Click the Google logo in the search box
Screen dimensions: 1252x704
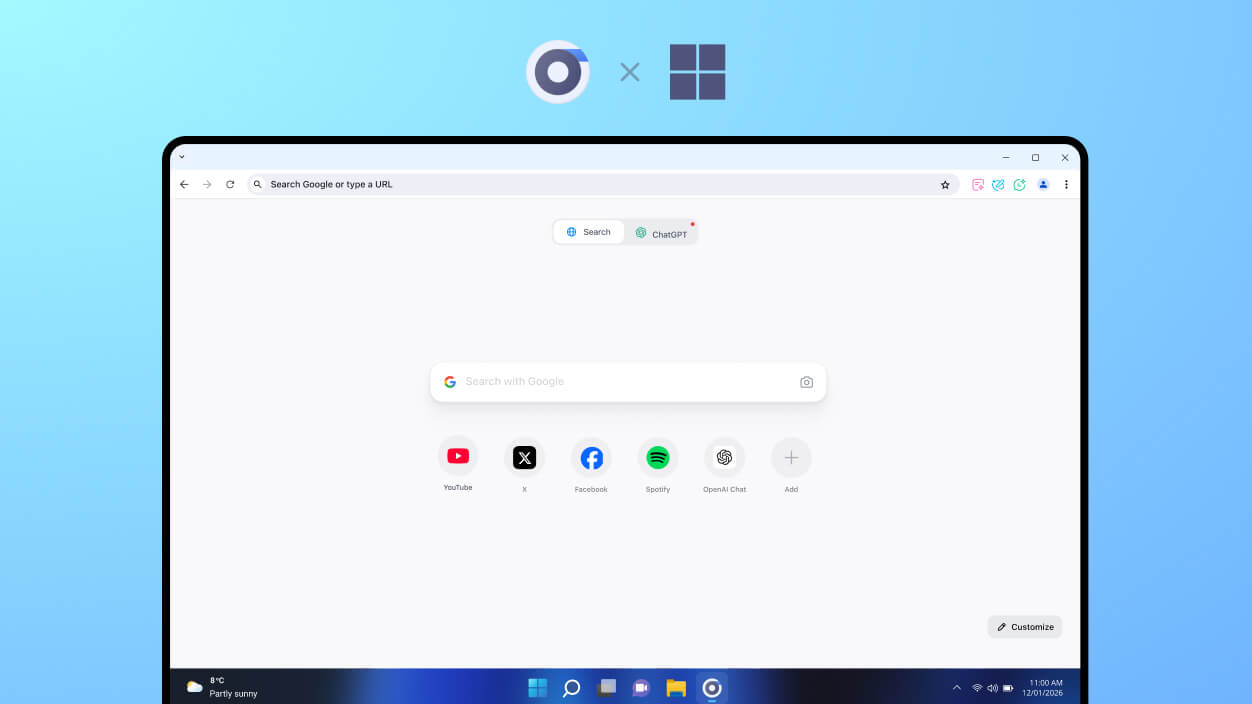point(450,382)
